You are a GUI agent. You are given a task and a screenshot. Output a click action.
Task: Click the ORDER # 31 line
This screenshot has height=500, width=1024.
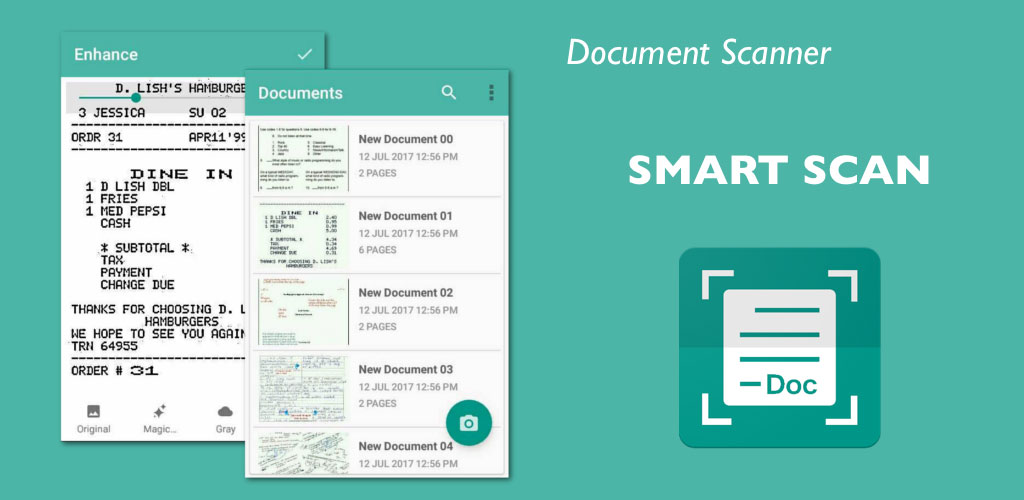115,371
